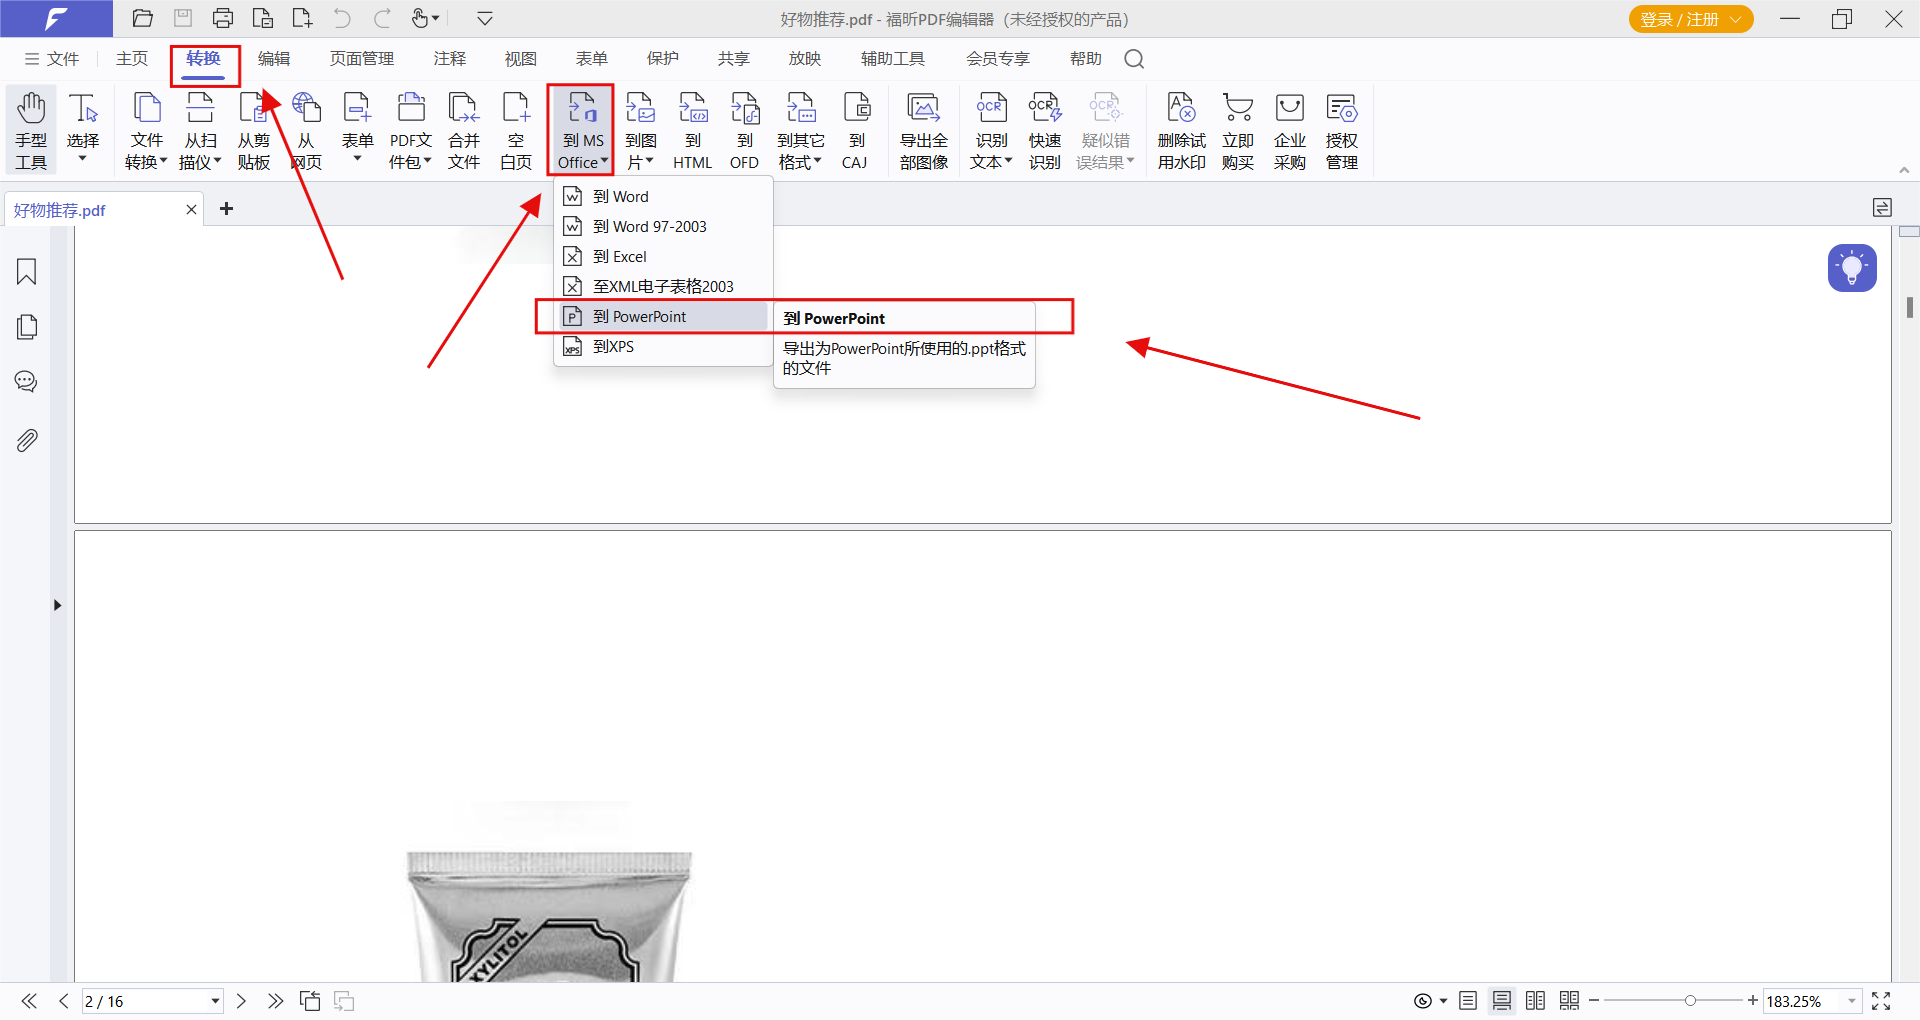Screen dimensions: 1920x1020
Task: Open the Pages thumbnail panel
Action: click(27, 327)
